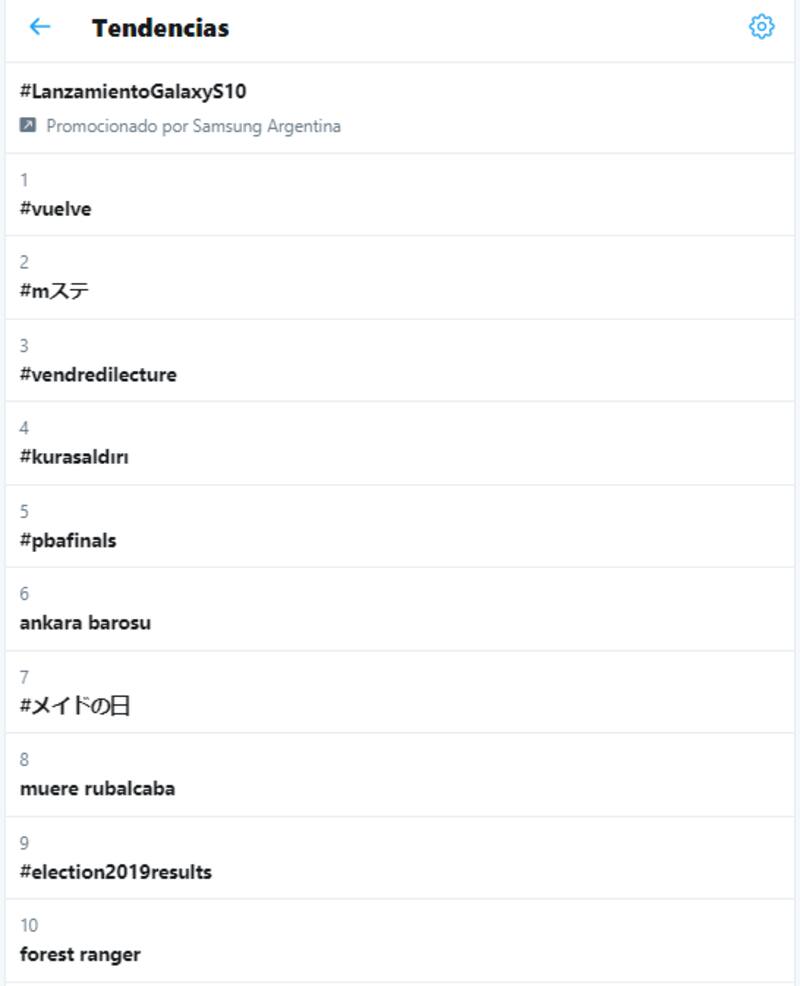Open the #メイドの日 trend
The height and width of the screenshot is (986, 800).
point(75,706)
